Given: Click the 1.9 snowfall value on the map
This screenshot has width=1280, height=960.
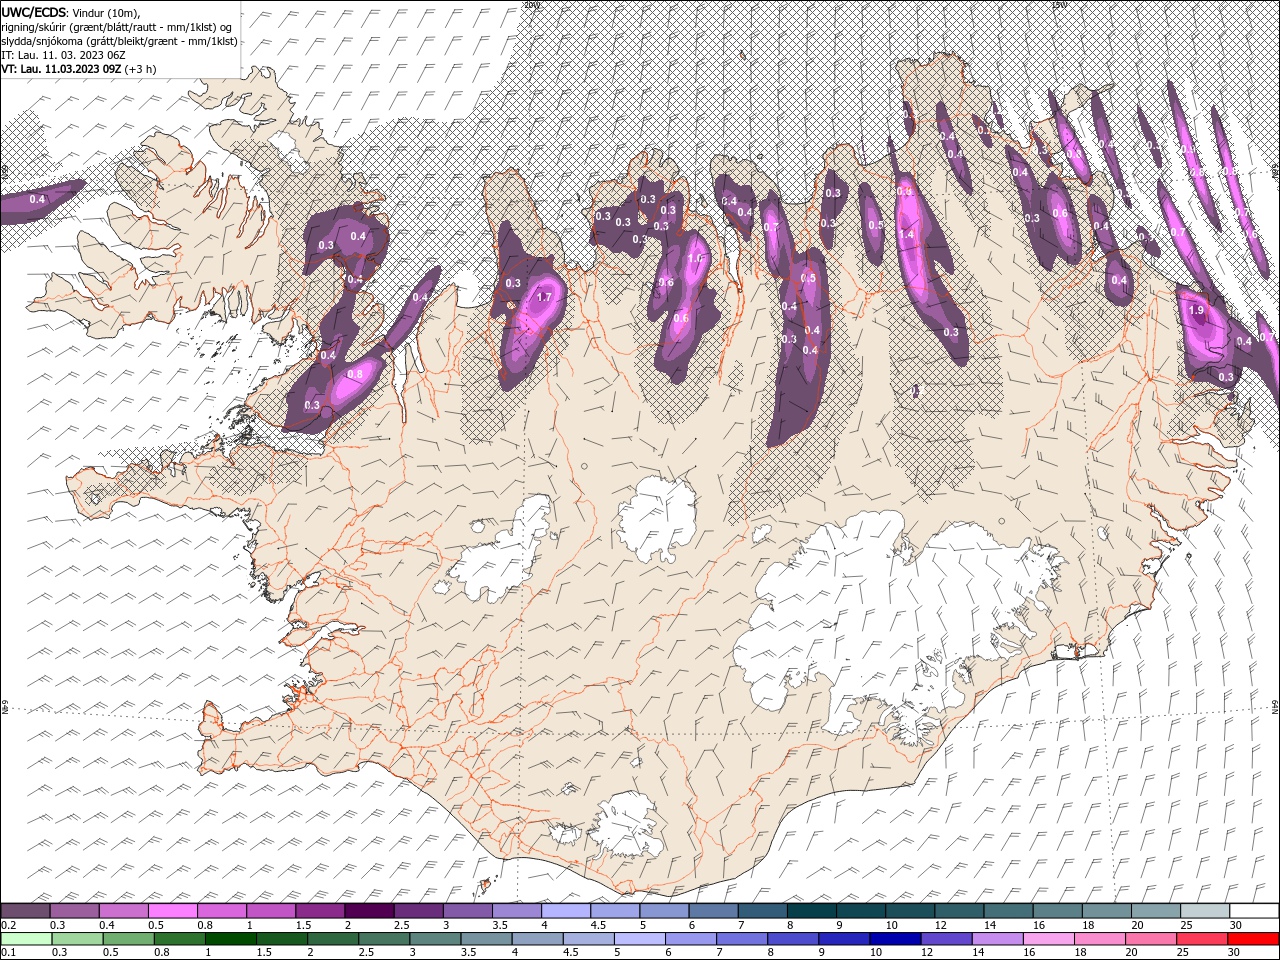Looking at the screenshot, I should pos(1198,311).
